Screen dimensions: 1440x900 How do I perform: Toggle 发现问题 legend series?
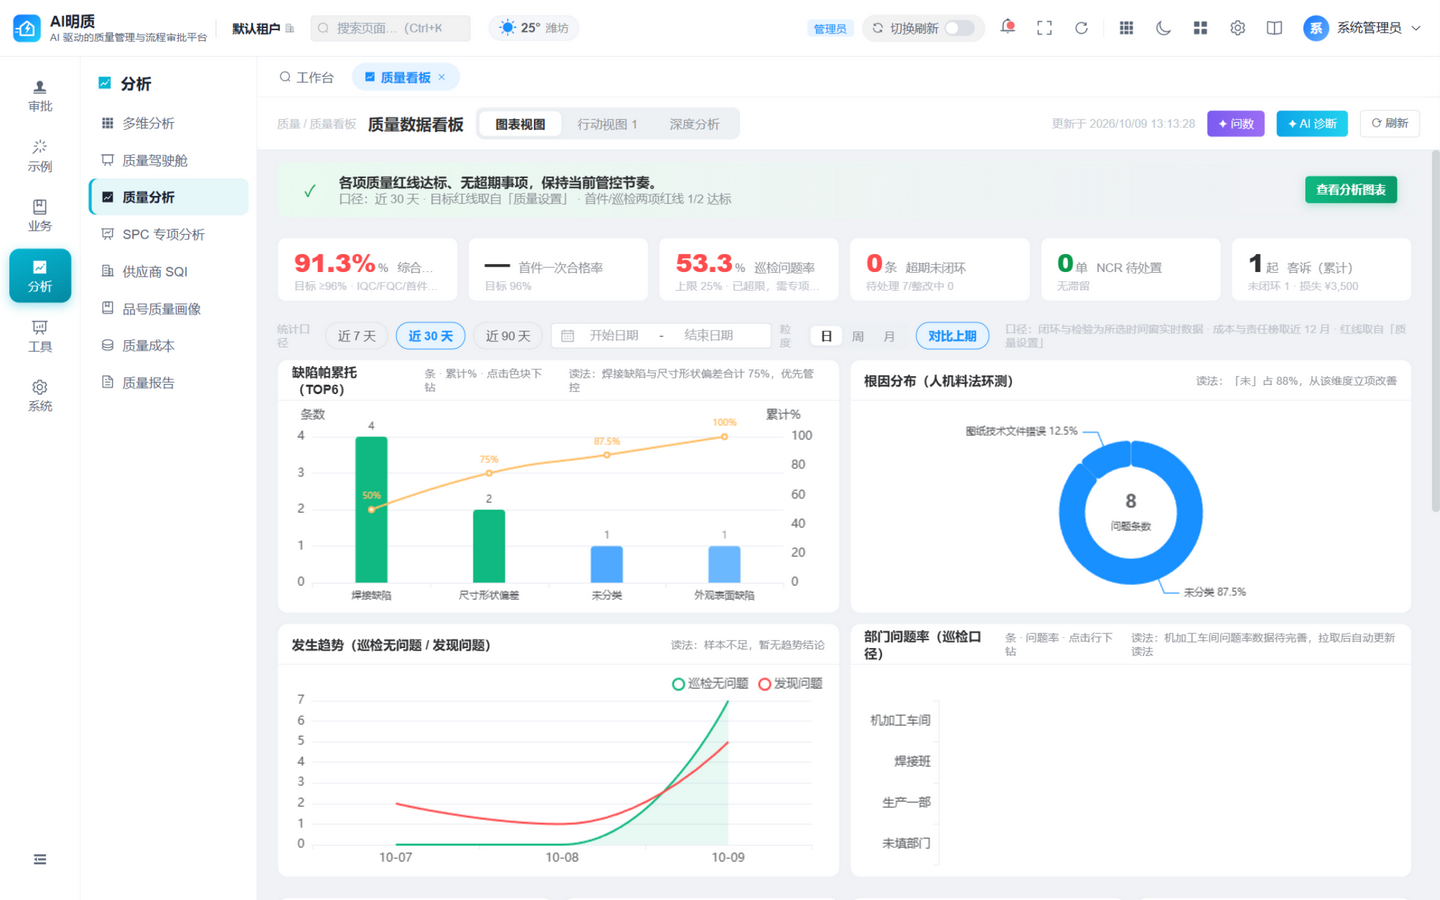coord(790,684)
